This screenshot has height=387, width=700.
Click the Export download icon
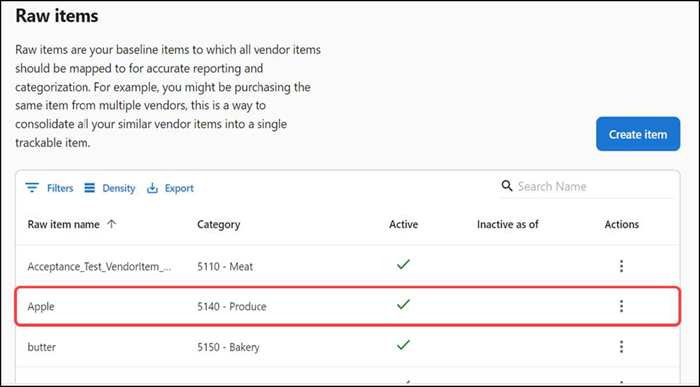[152, 188]
